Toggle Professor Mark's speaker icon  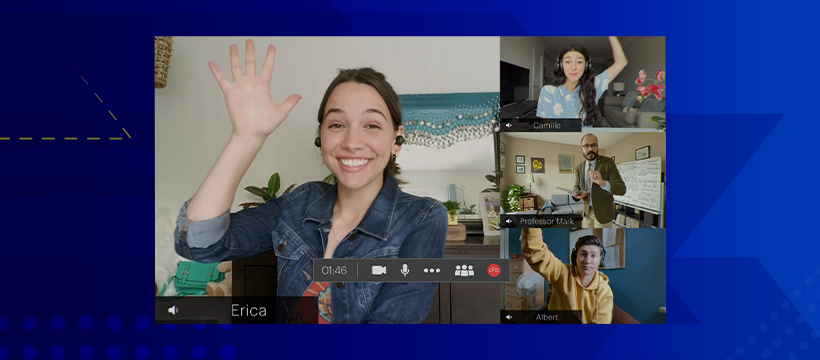508,221
